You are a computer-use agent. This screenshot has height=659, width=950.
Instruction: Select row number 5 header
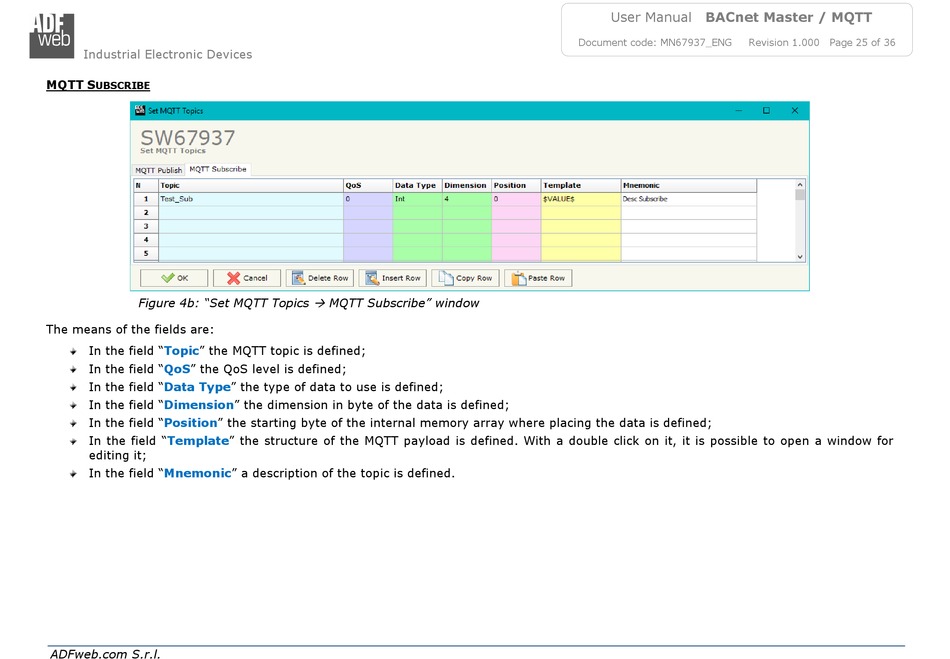pyautogui.click(x=146, y=253)
